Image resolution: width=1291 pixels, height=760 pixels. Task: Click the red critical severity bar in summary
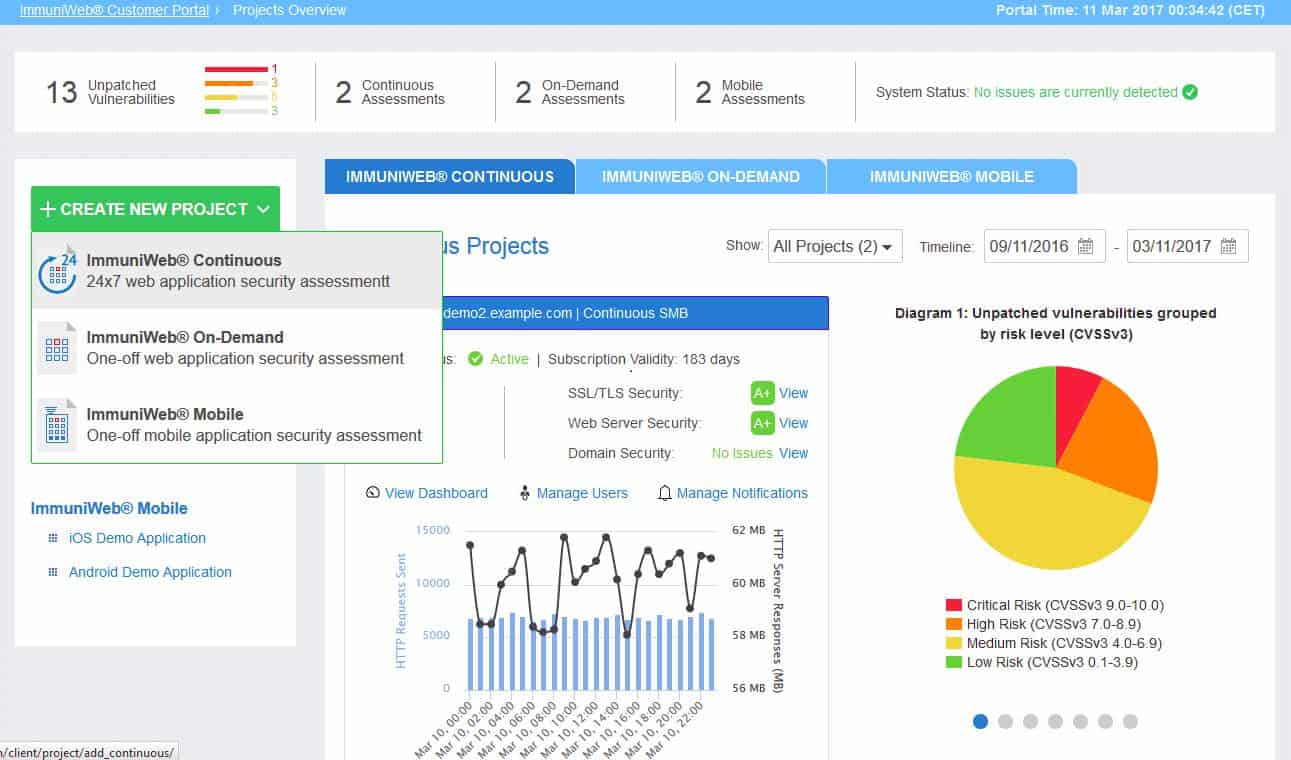(x=236, y=69)
